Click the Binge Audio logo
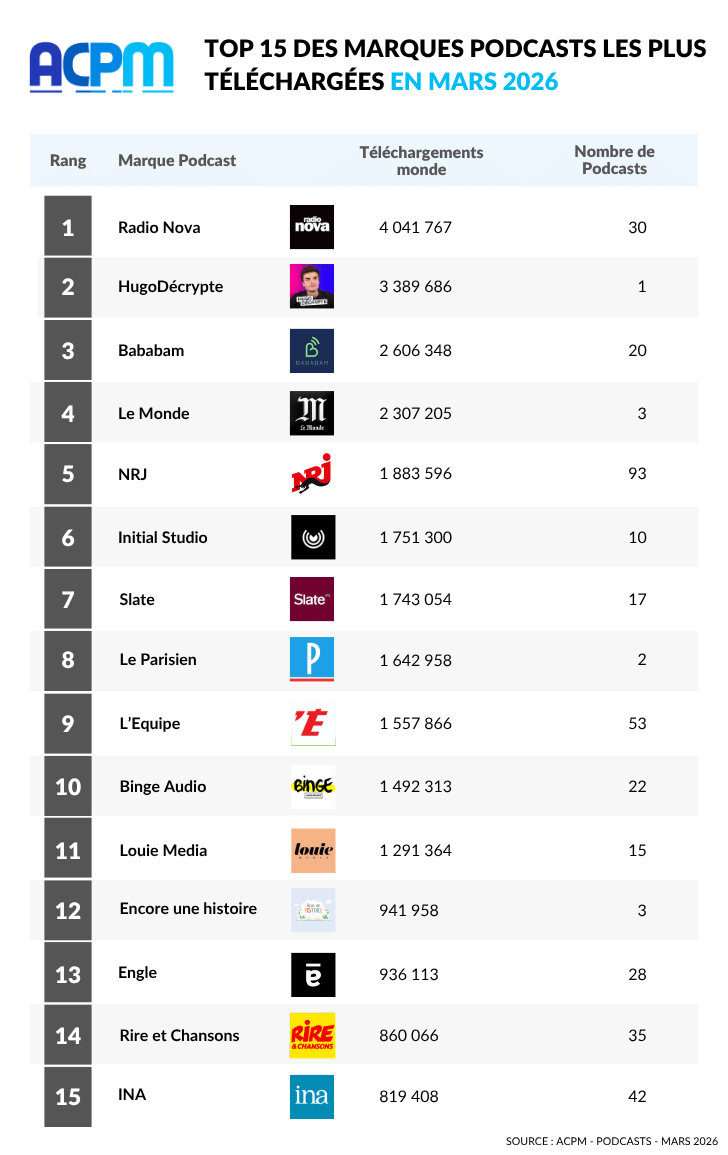728x1155 pixels. pos(312,786)
